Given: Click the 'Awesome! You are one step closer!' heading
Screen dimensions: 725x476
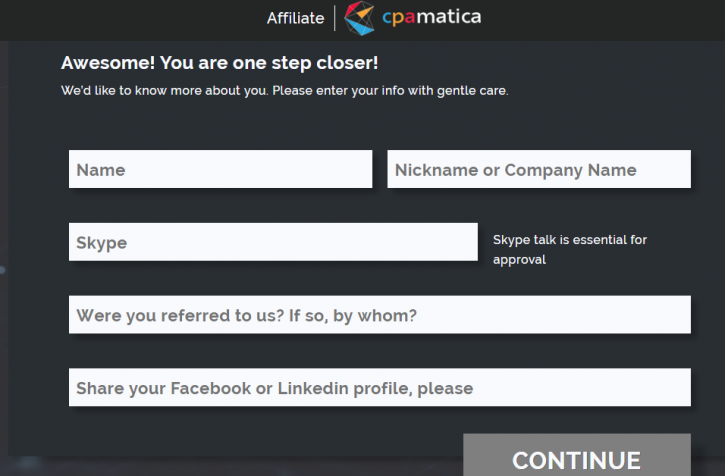Looking at the screenshot, I should click(x=220, y=63).
